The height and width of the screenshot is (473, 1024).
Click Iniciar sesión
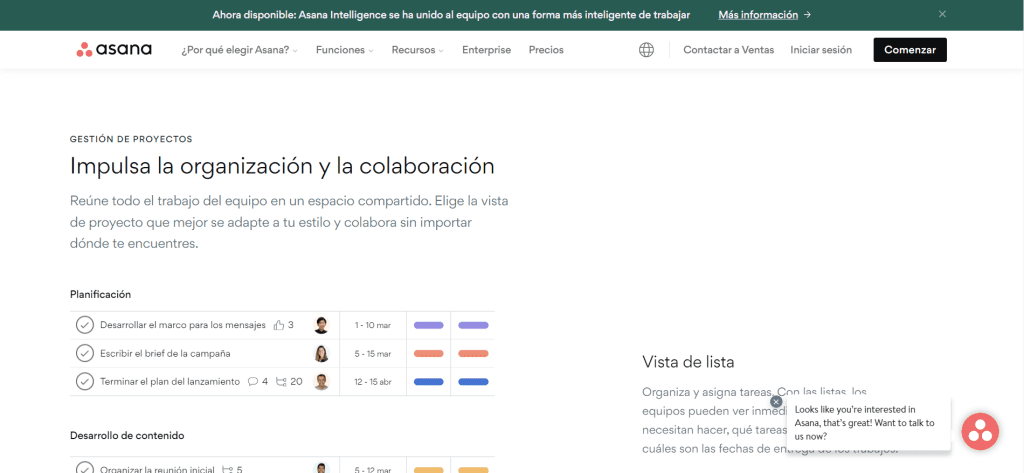821,50
